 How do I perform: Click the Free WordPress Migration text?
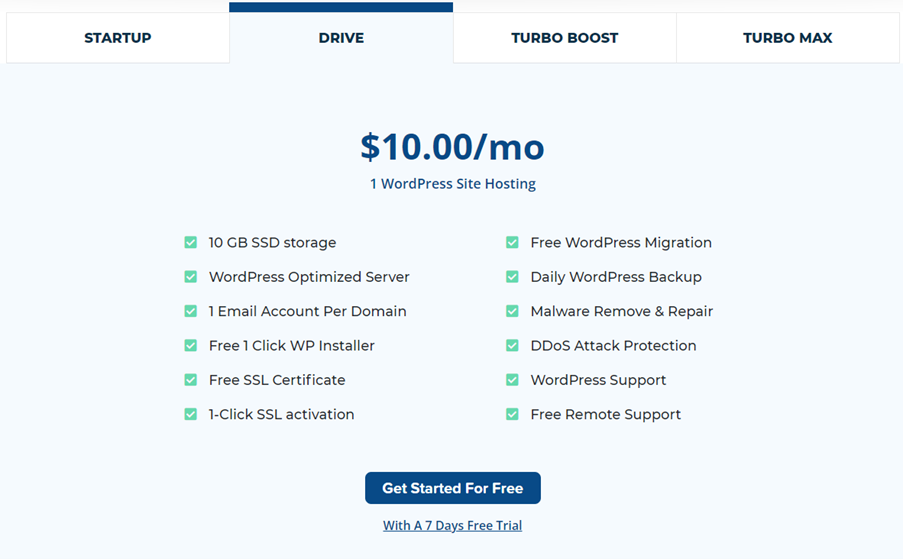coord(621,242)
